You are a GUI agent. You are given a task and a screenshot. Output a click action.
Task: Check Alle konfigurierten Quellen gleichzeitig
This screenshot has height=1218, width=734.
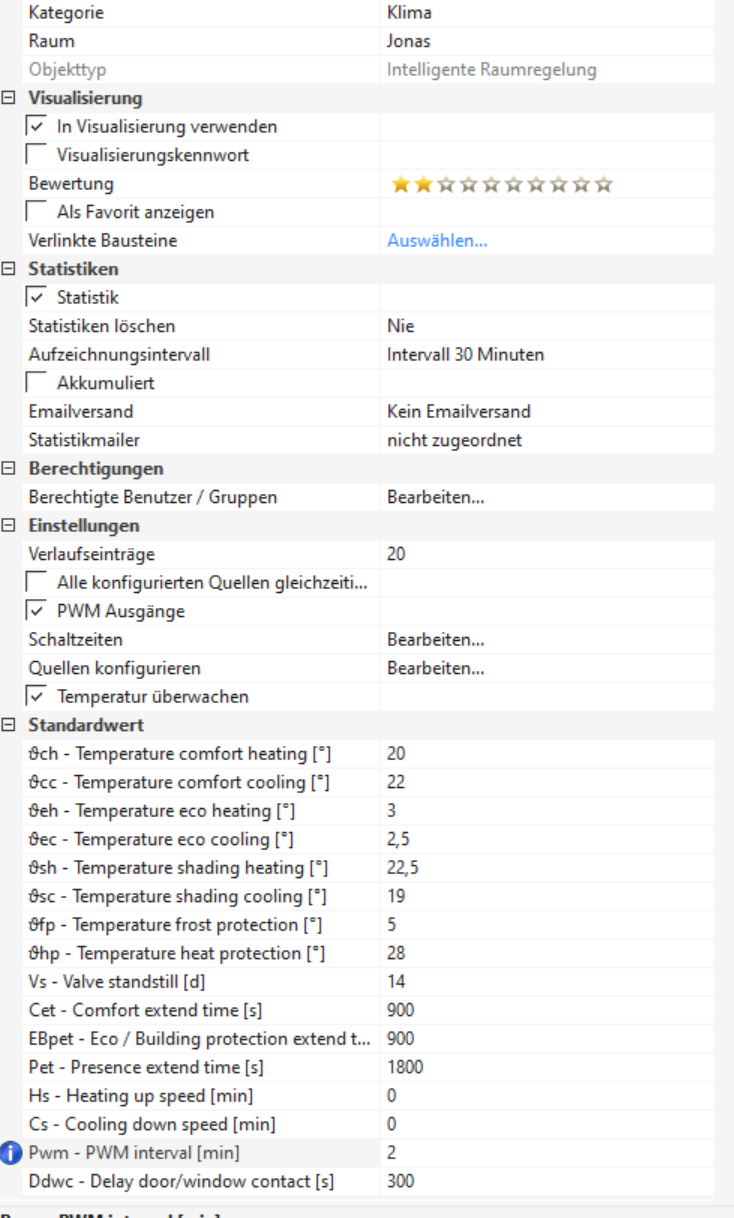(x=37, y=583)
